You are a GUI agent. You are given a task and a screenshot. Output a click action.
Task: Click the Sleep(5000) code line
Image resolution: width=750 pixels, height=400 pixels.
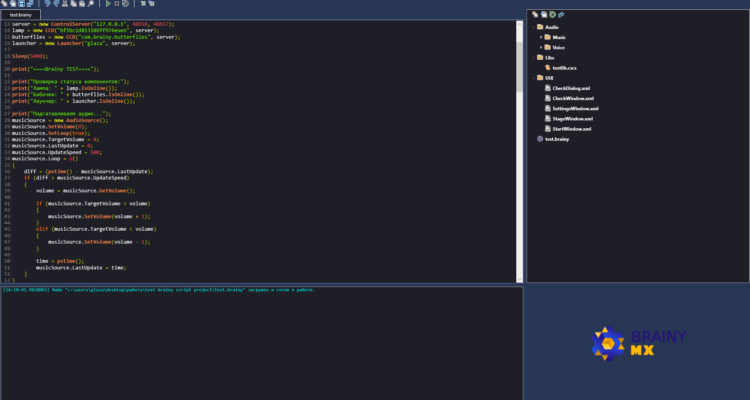pos(30,56)
